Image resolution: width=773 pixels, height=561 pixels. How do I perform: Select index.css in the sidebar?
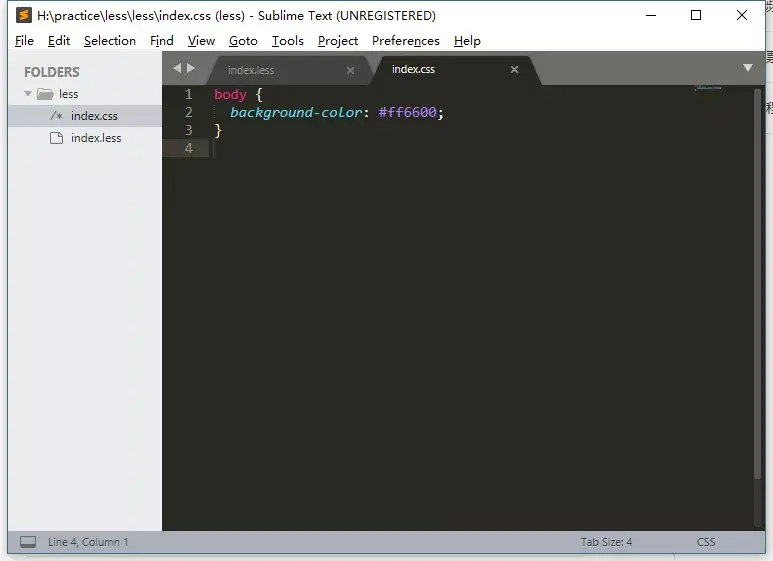tap(85, 116)
